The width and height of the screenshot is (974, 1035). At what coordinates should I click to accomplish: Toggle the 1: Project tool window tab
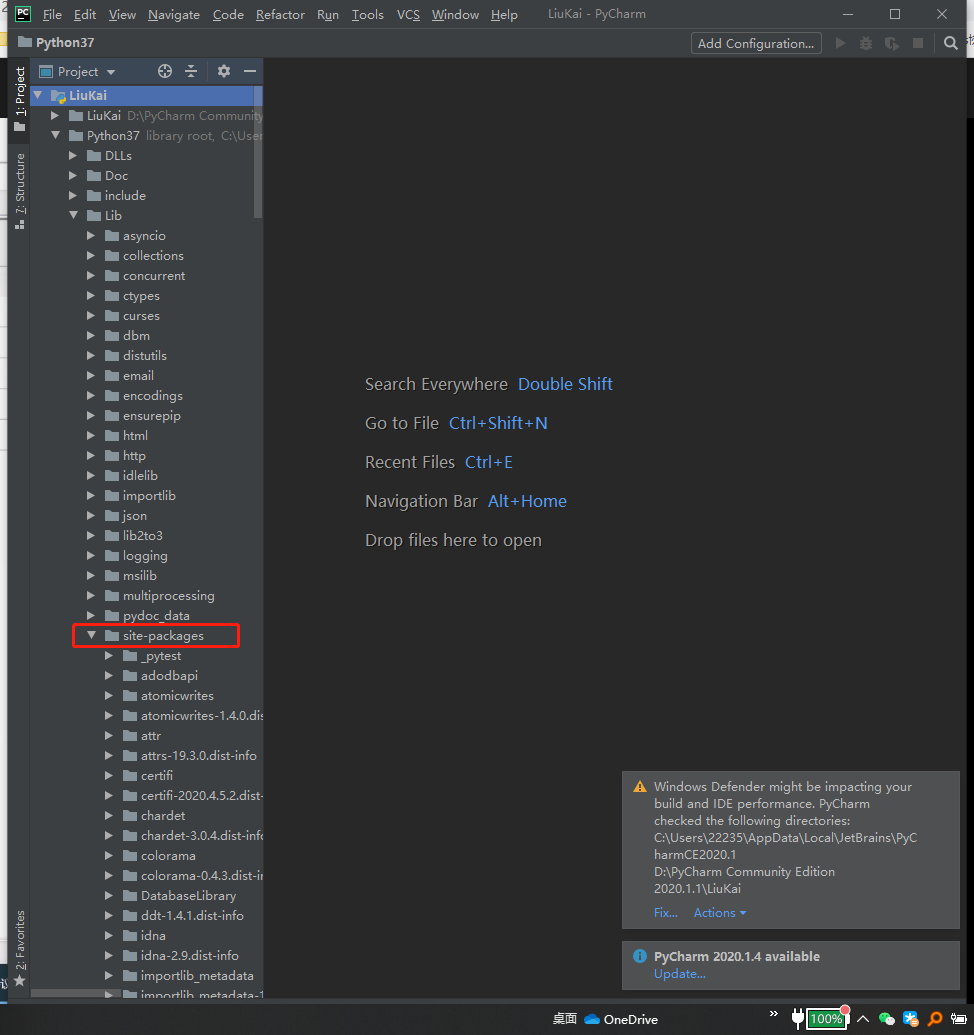tap(20, 98)
